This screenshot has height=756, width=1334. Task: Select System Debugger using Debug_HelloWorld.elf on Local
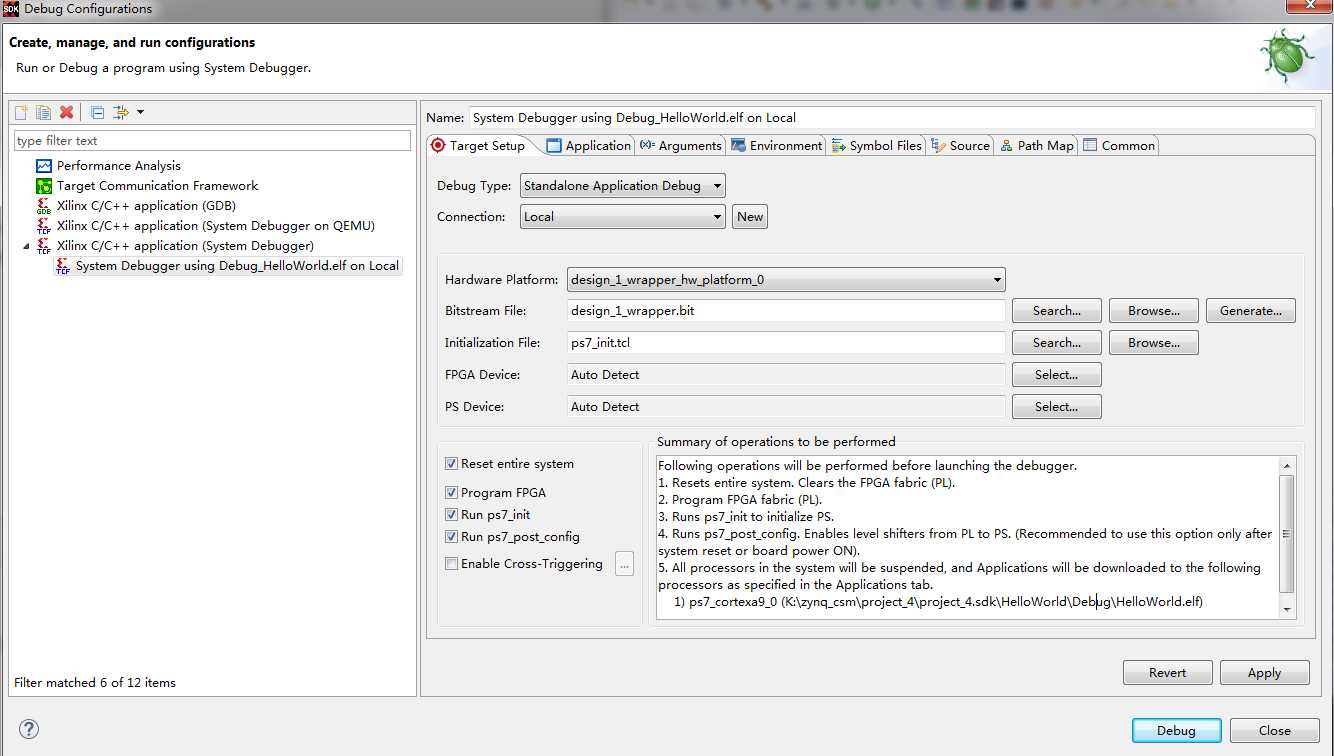click(x=237, y=266)
